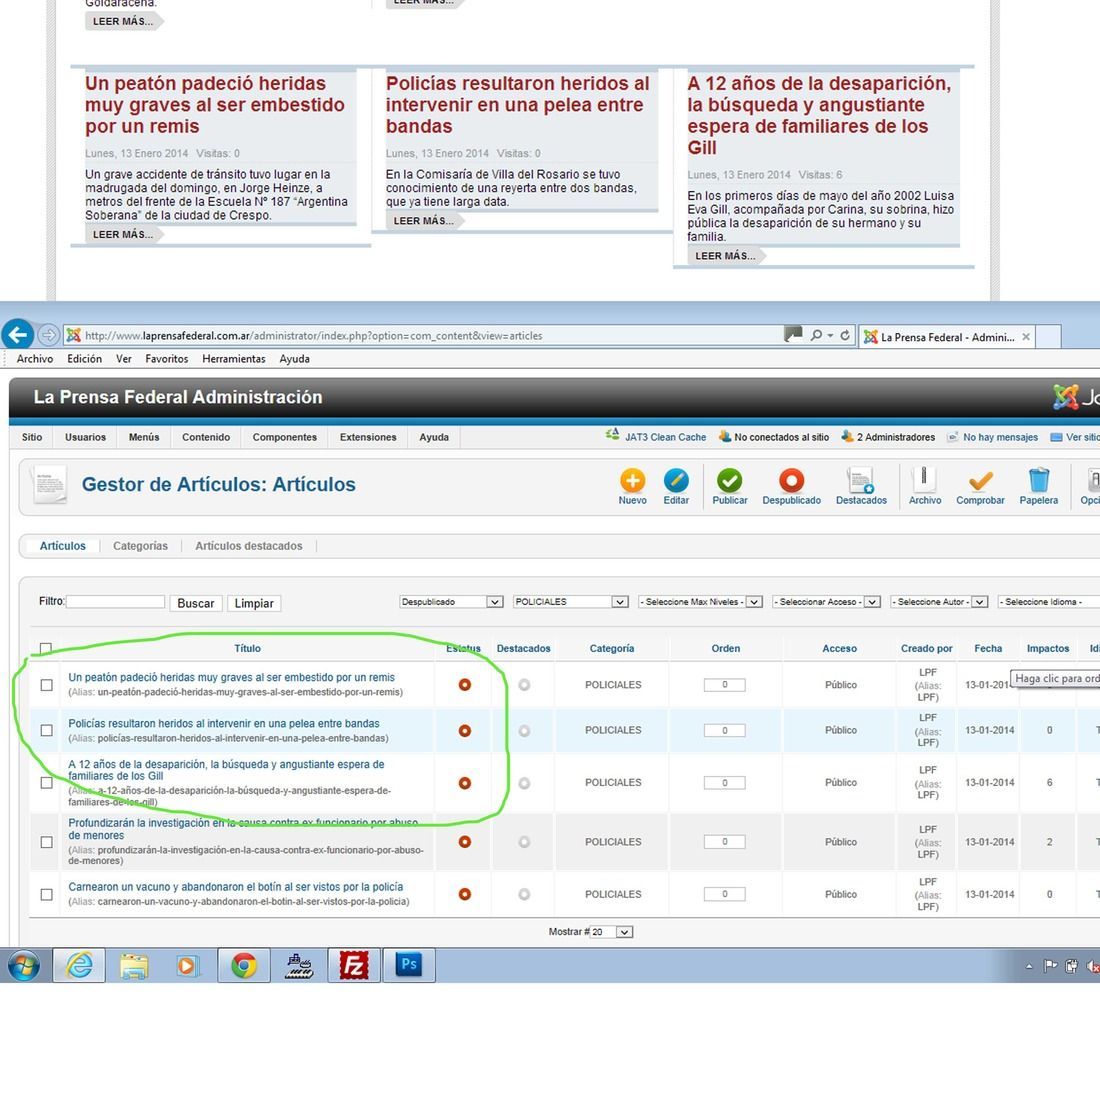Viewport: 1100px width, 1100px height.
Task: Click the Nuevo article icon
Action: [632, 481]
